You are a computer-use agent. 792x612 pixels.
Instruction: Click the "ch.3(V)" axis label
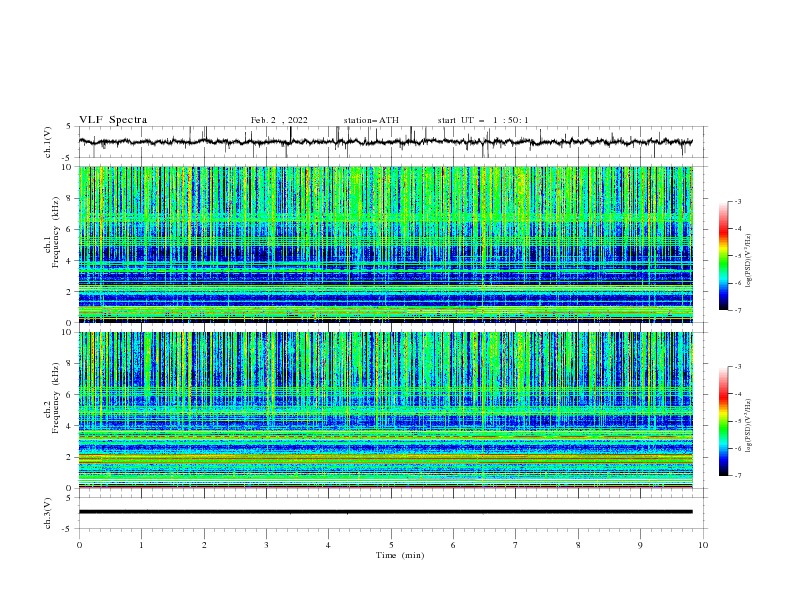[x=48, y=513]
